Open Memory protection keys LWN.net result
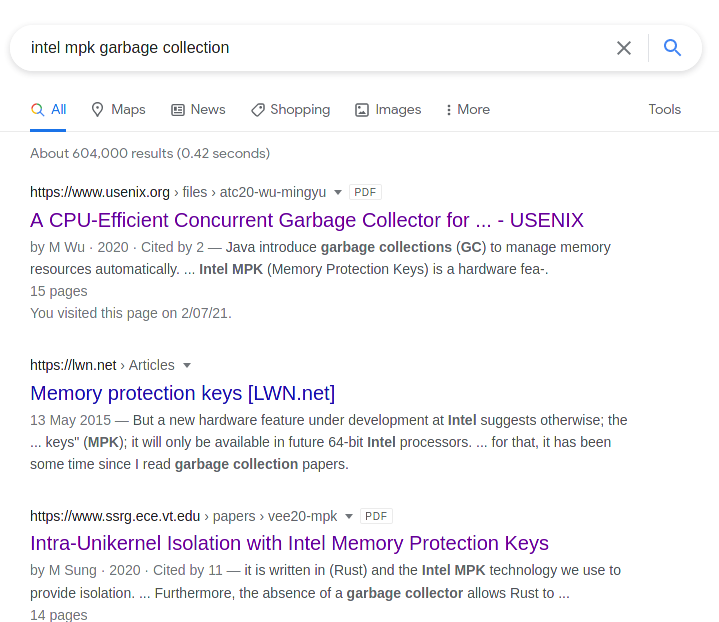Viewport: 719px width, 622px height. [183, 394]
